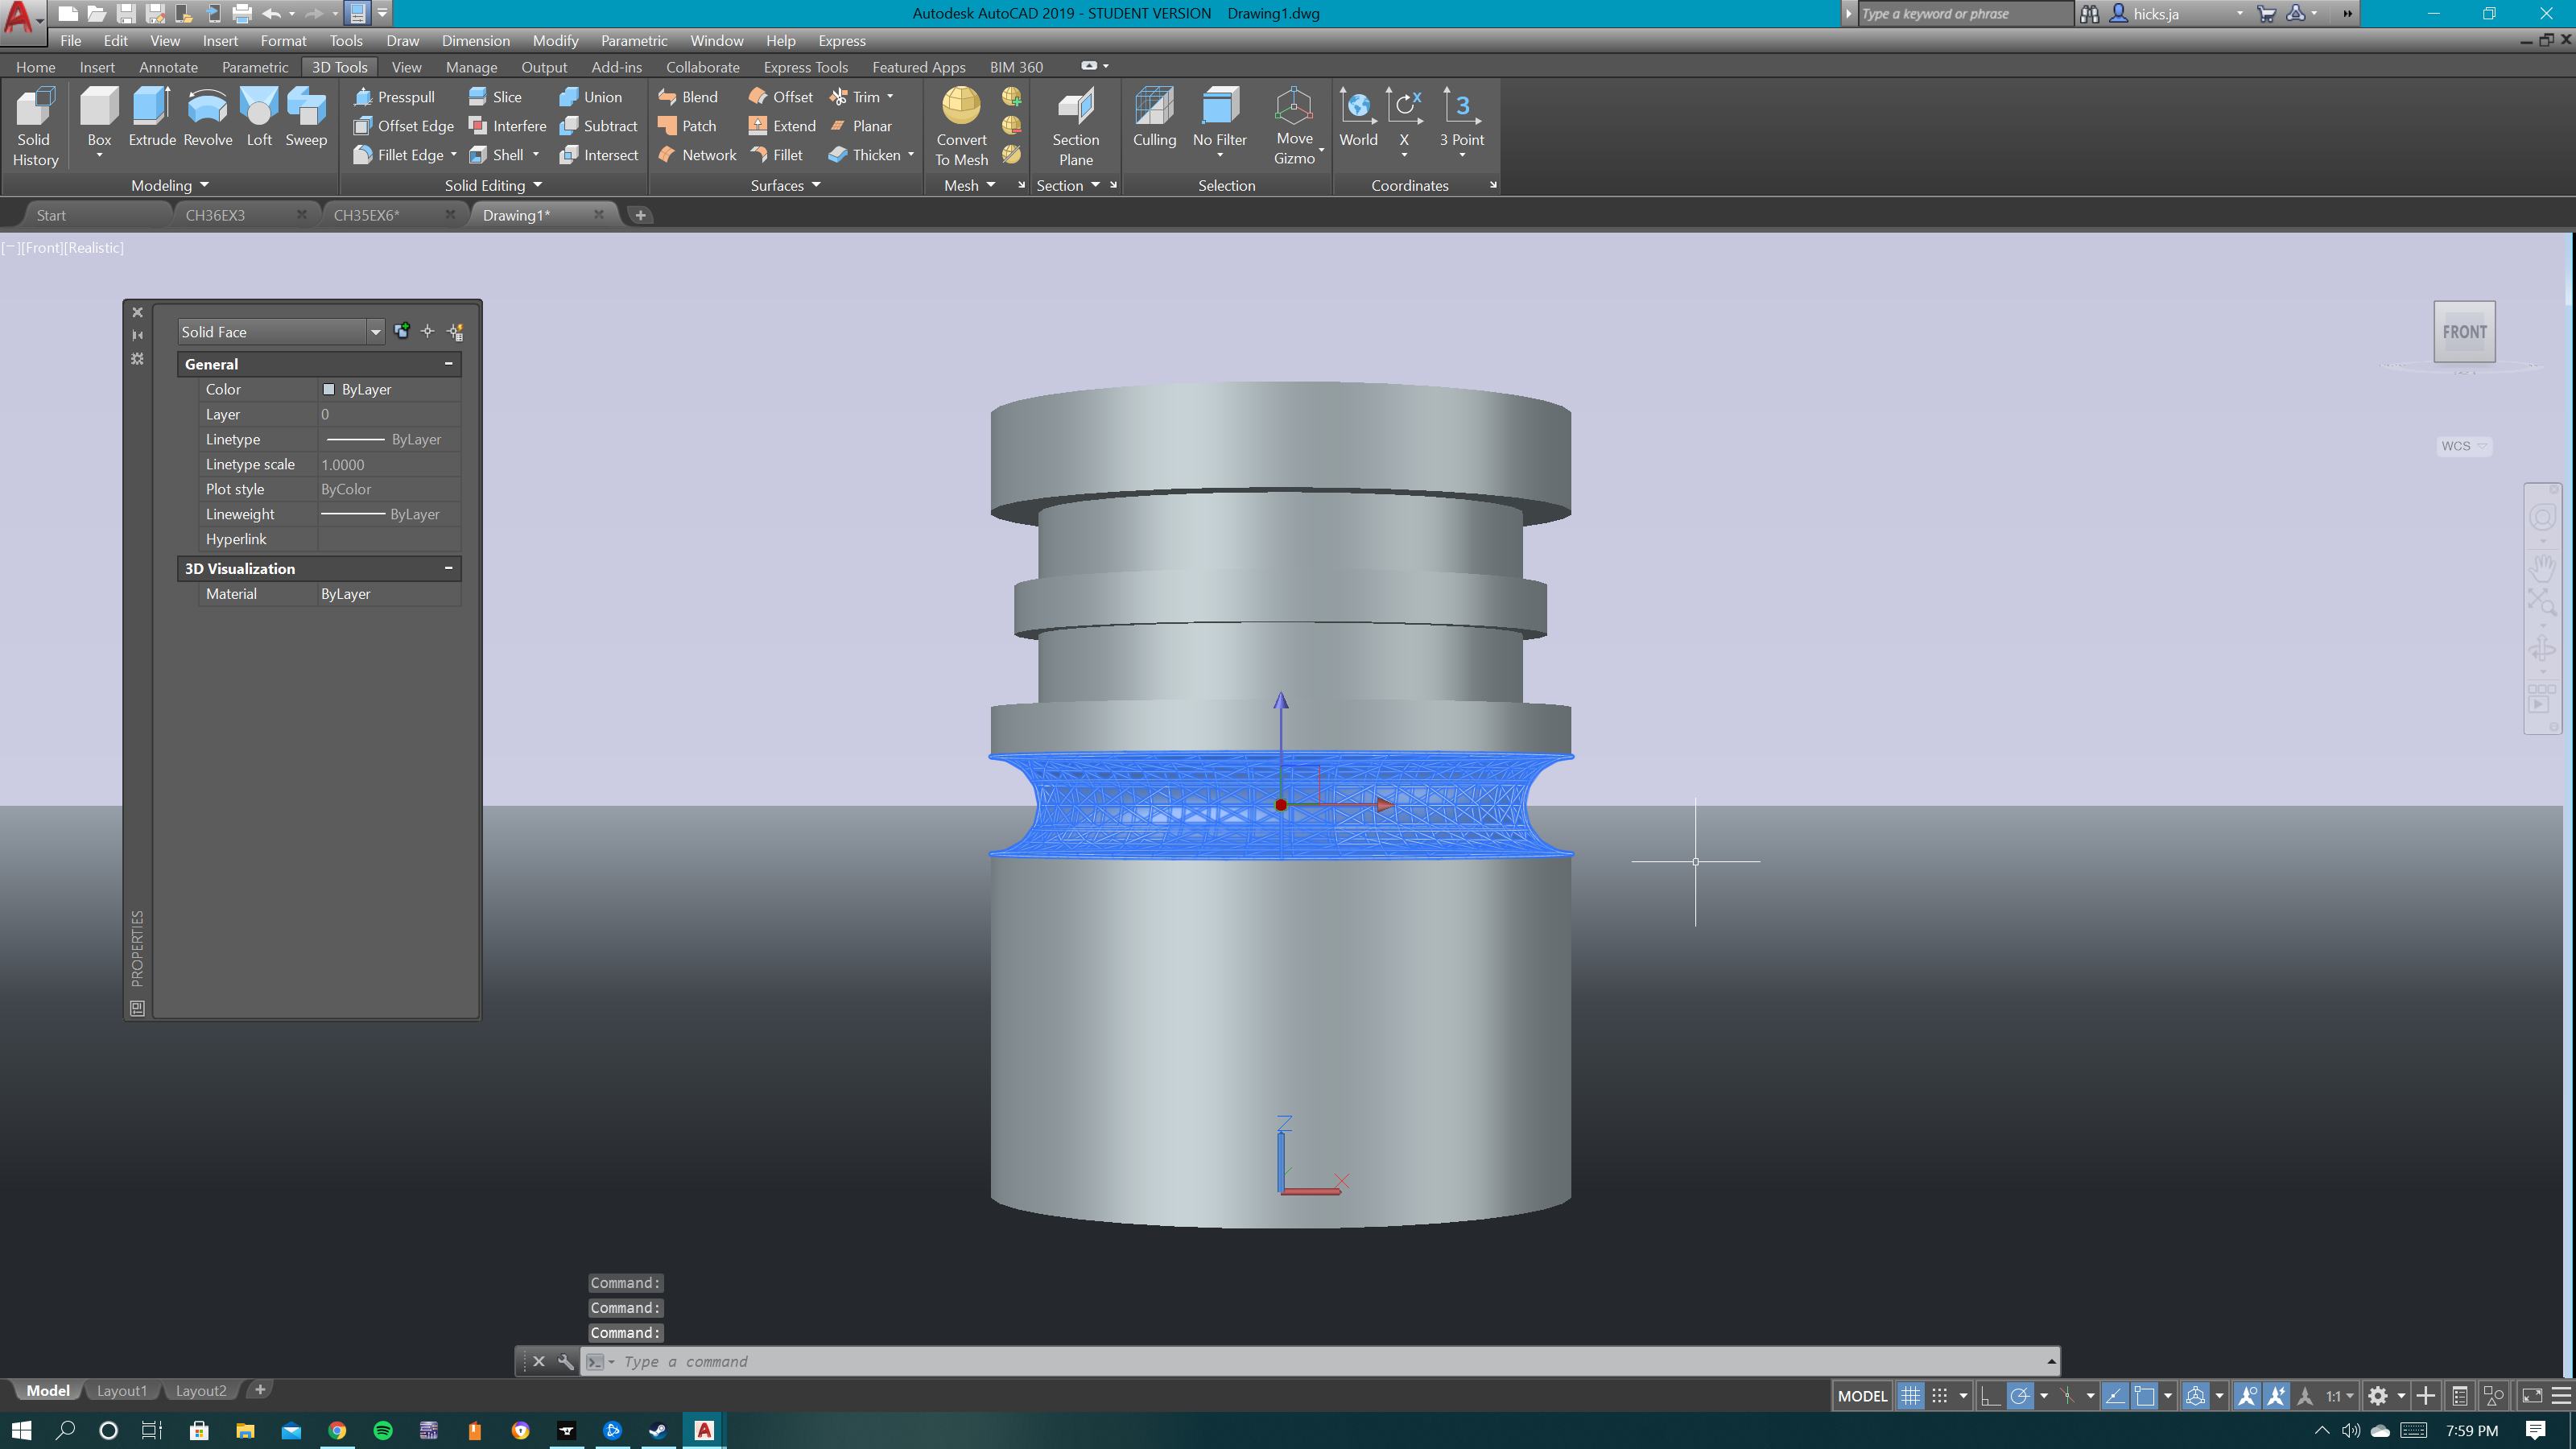Create a Section Plane
The width and height of the screenshot is (2576, 1449).
point(1076,127)
